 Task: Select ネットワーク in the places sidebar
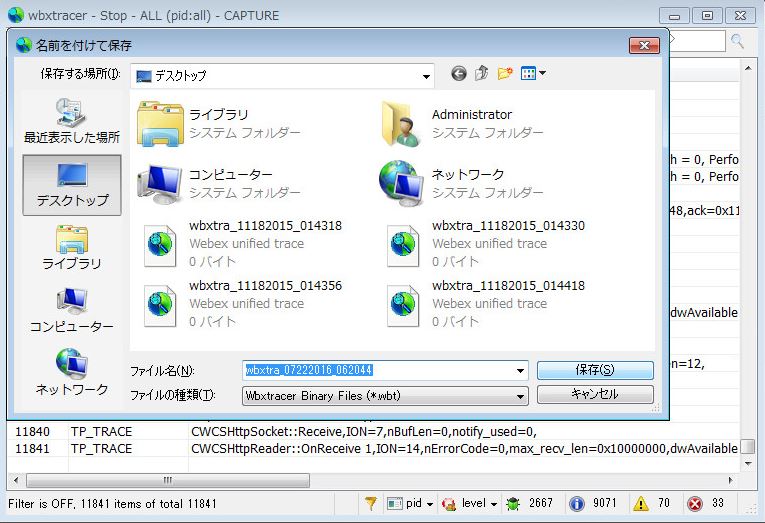72,372
